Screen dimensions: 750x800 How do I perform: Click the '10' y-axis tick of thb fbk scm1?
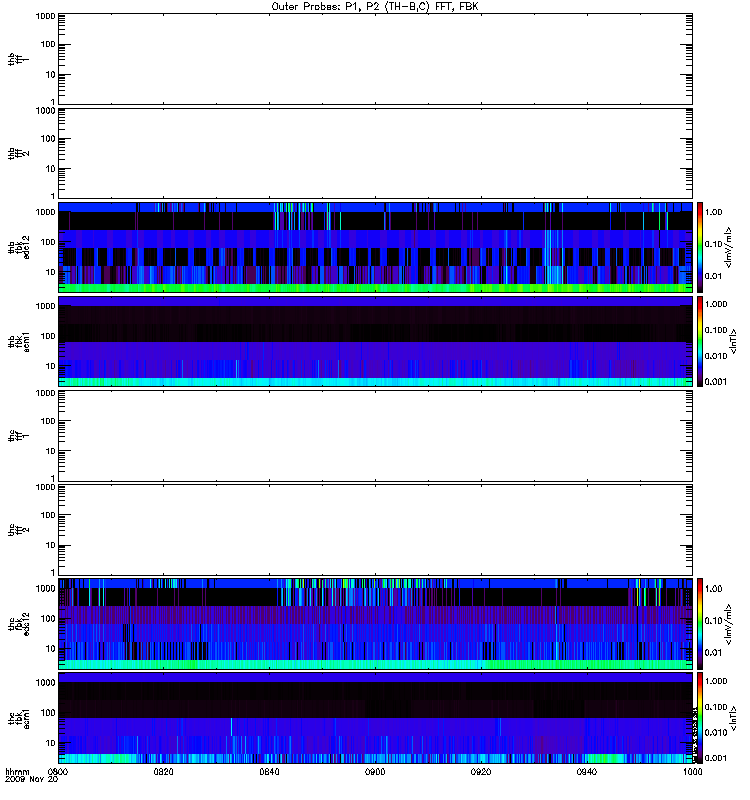[x=51, y=366]
